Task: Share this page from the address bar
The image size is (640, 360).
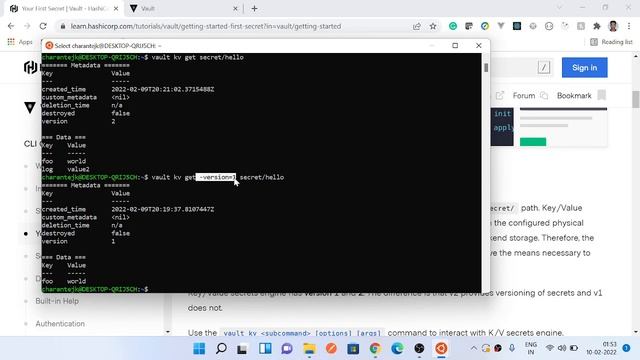Action: (x=417, y=26)
